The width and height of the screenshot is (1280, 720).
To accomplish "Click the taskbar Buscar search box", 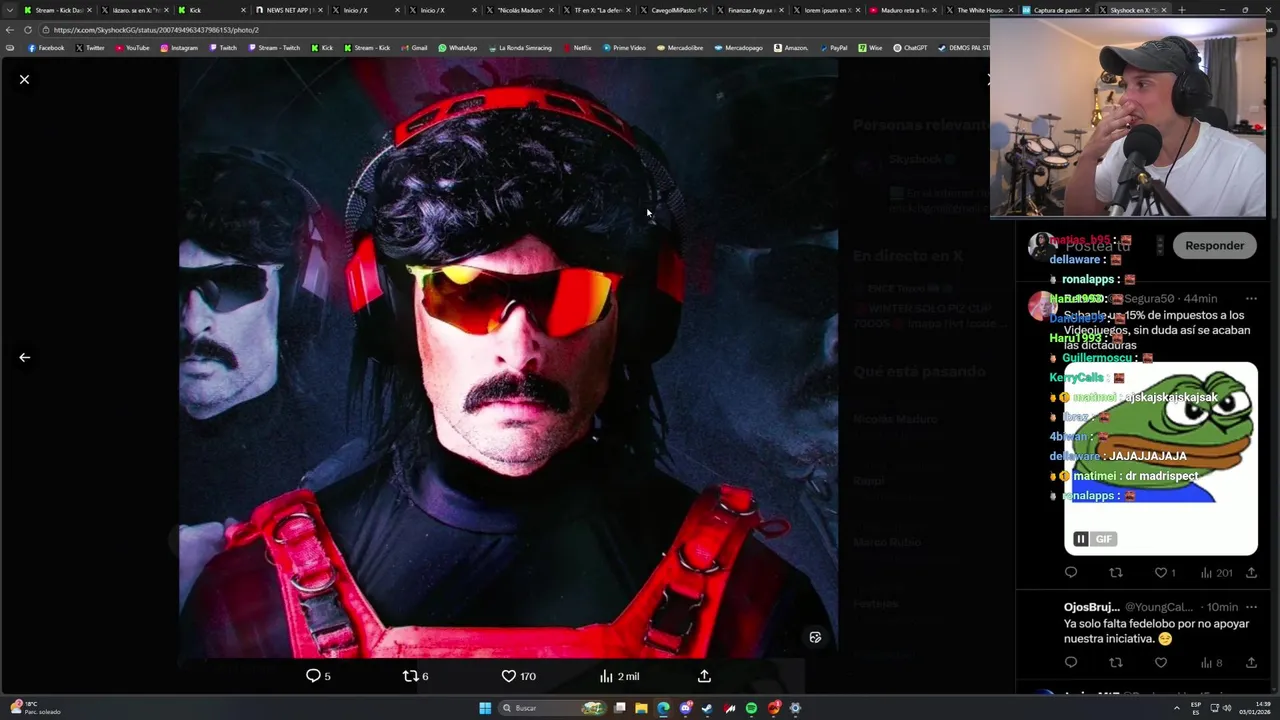I will point(552,708).
